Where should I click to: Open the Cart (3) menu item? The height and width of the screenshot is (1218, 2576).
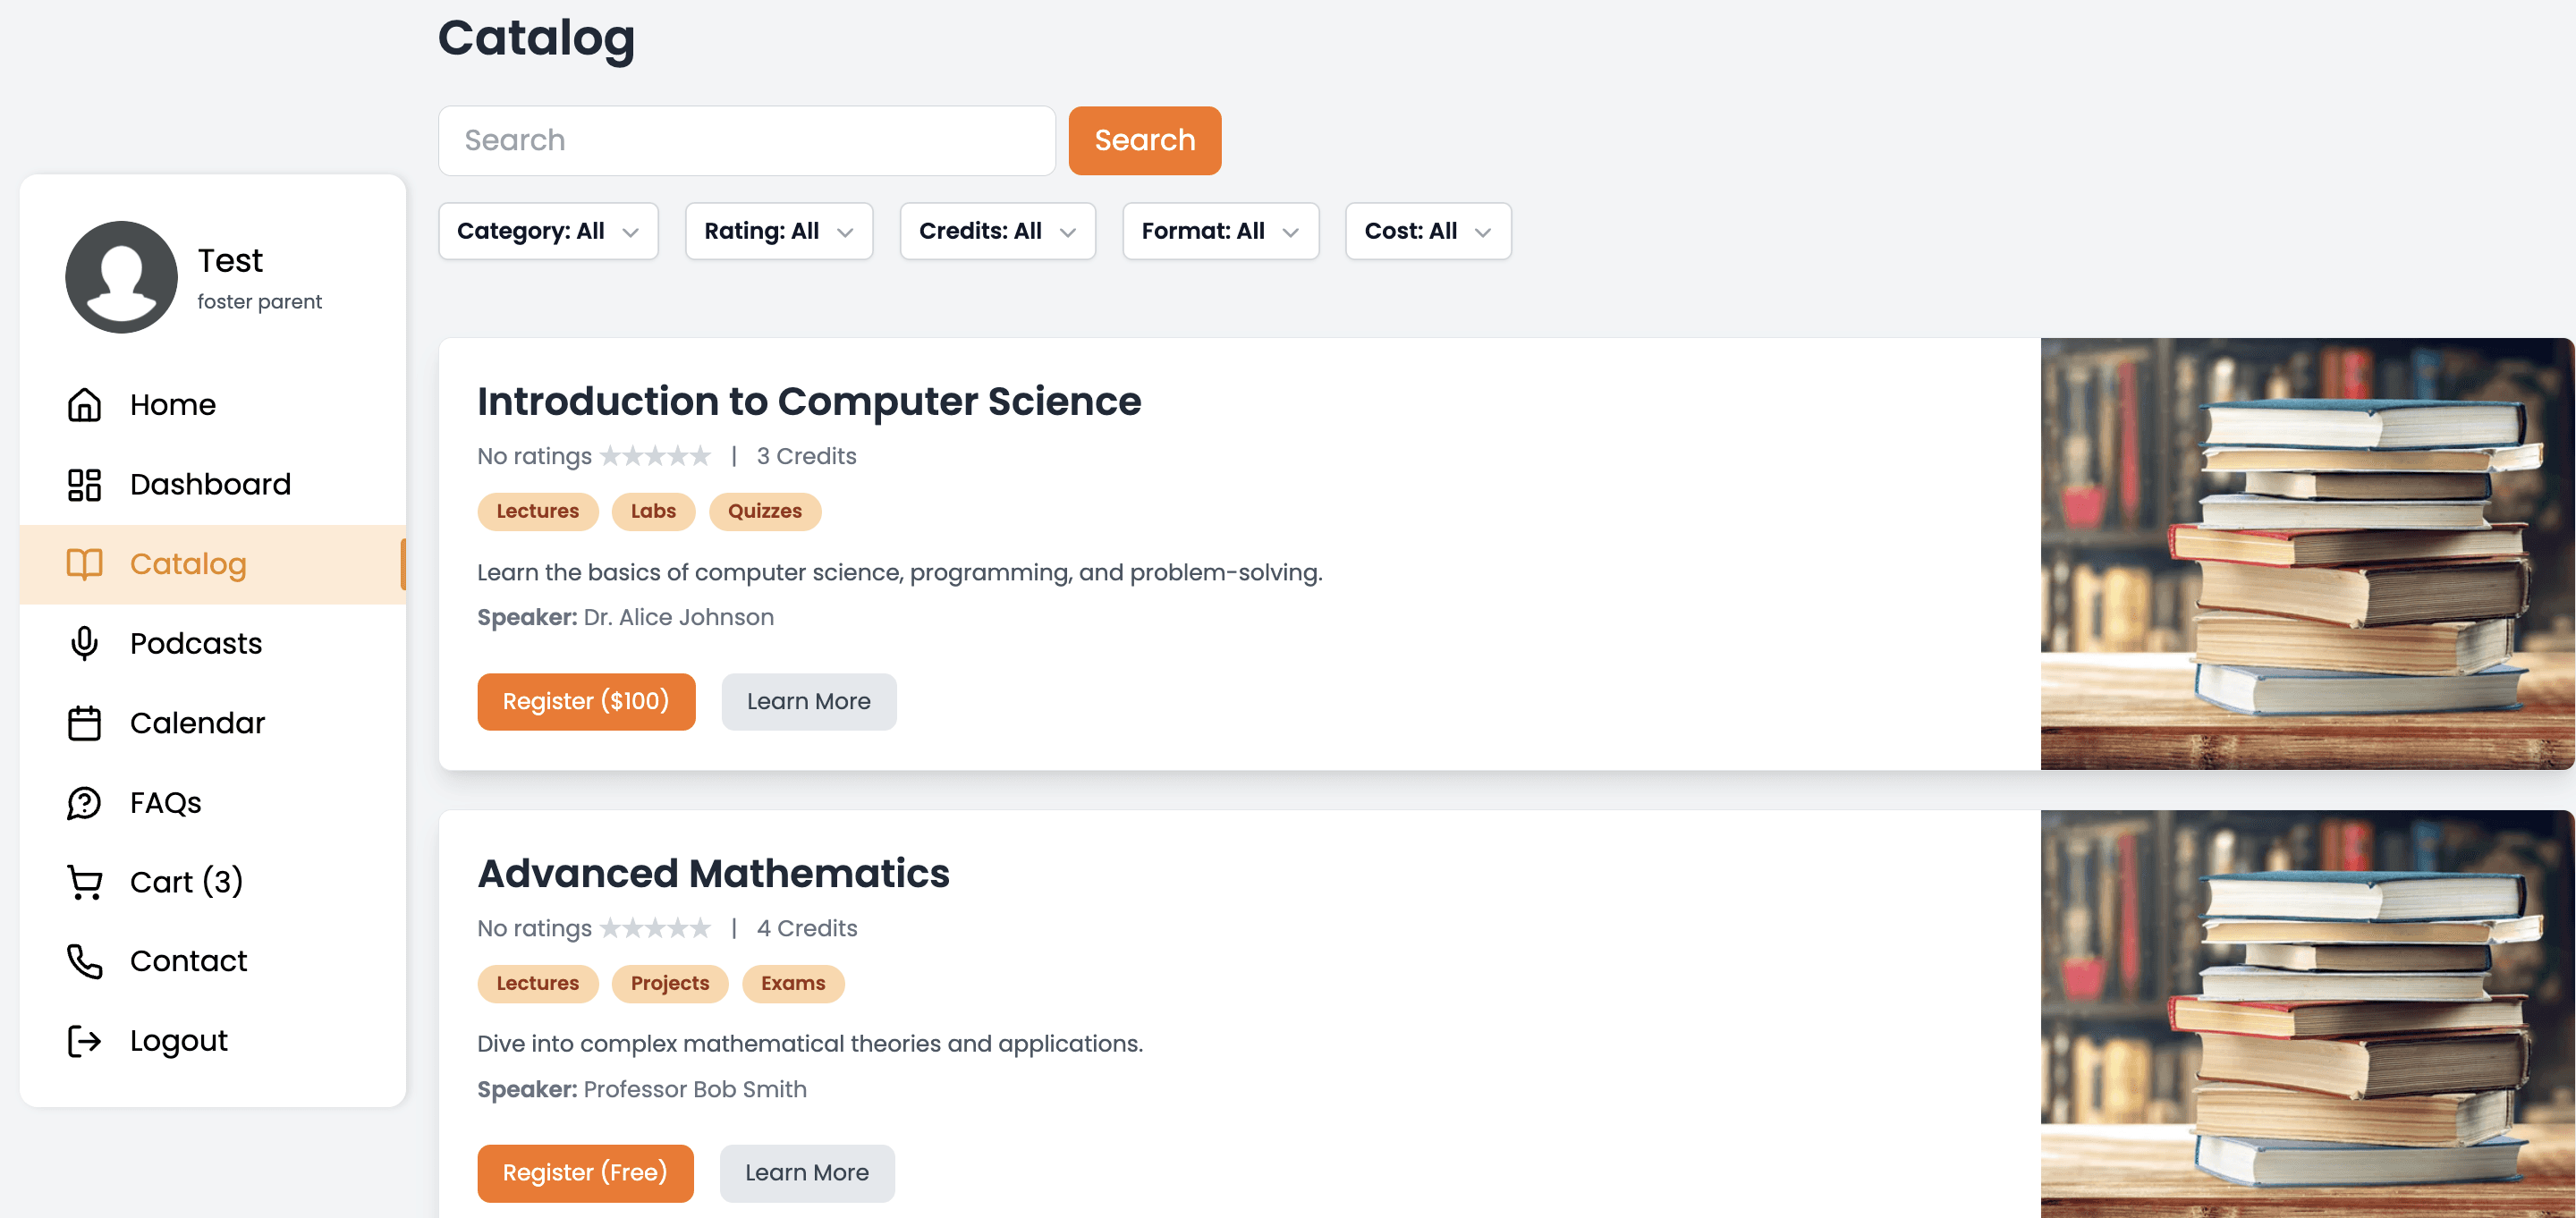click(x=213, y=882)
